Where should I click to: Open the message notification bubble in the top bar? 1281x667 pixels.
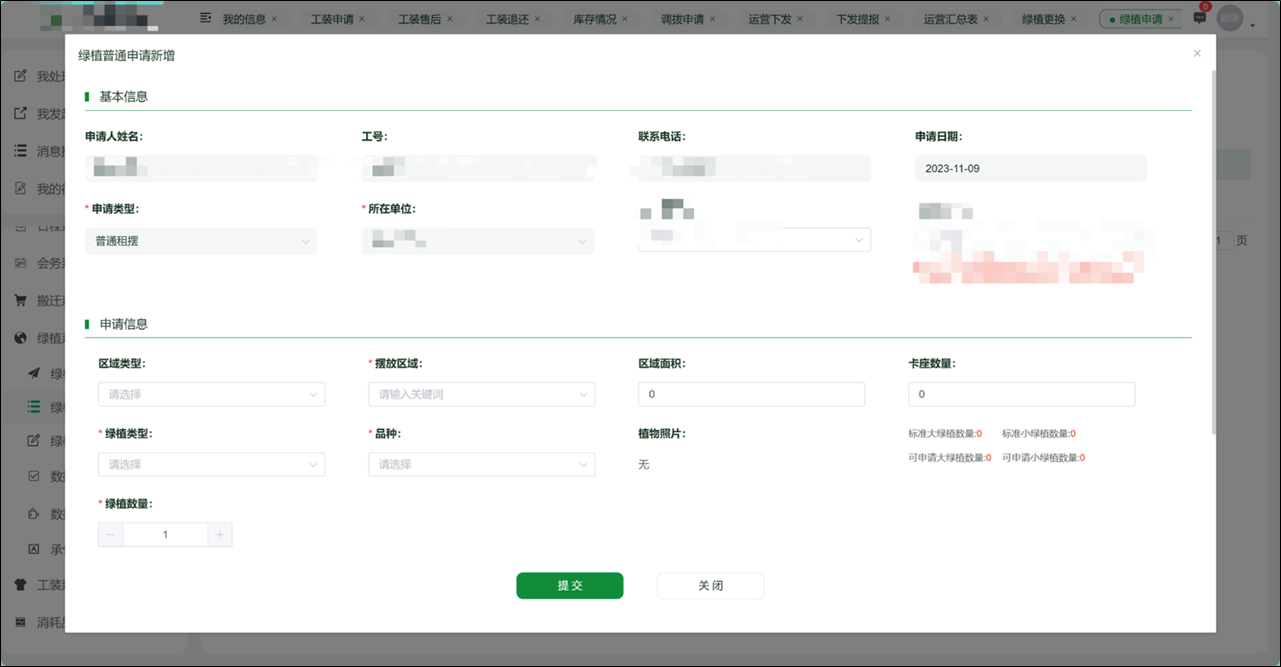[x=1198, y=17]
